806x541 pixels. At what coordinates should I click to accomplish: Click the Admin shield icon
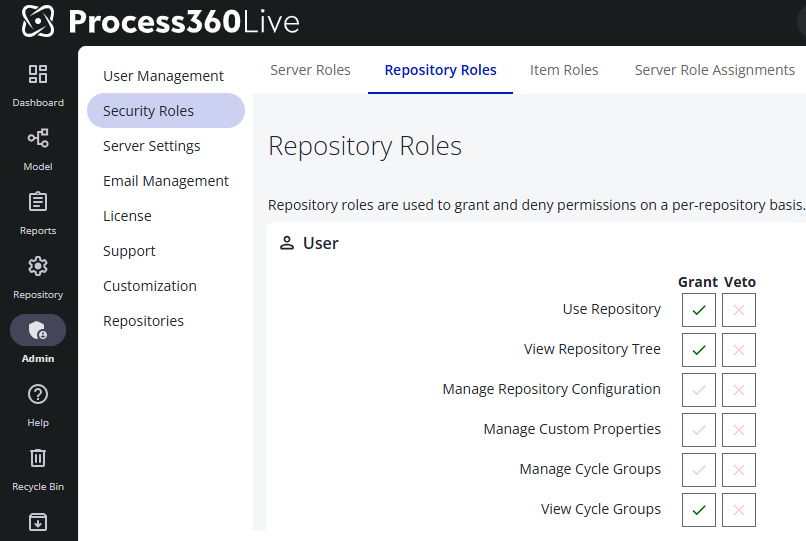coord(38,331)
